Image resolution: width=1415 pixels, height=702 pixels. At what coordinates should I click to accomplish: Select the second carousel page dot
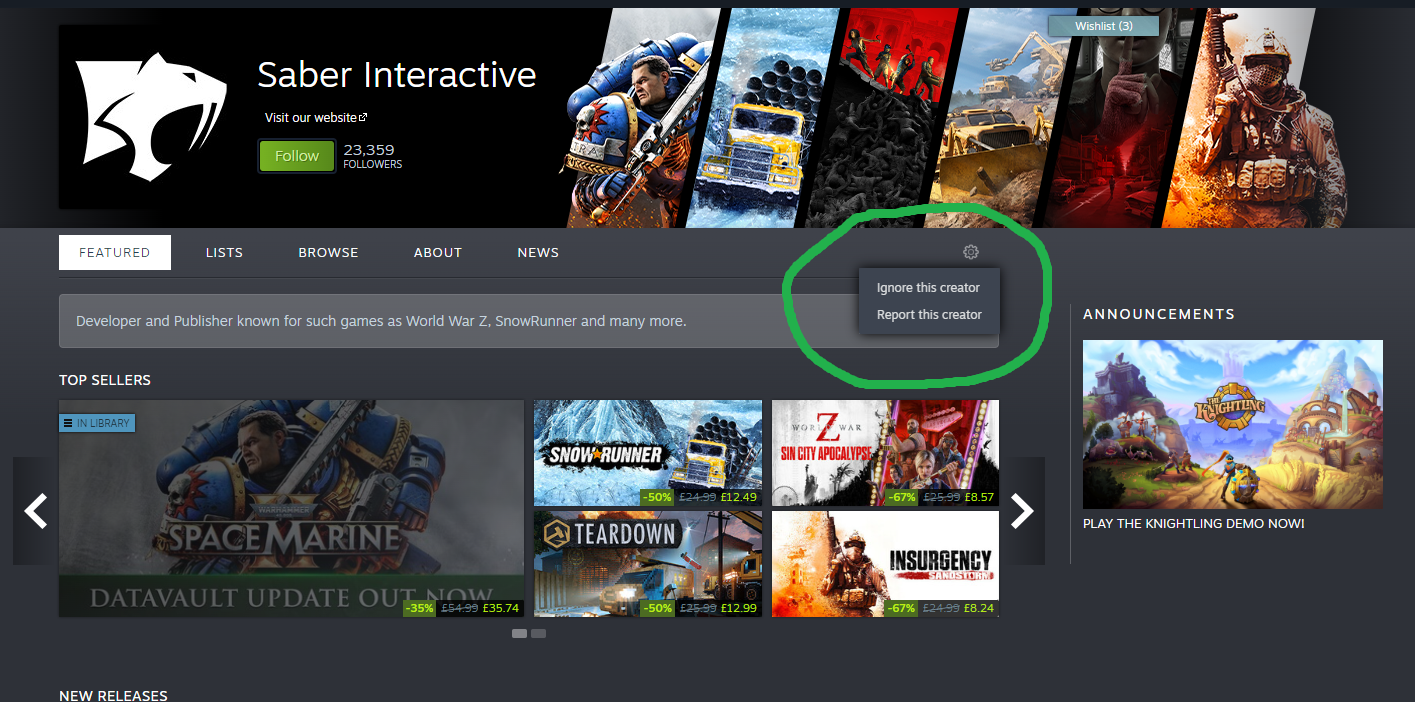(538, 633)
